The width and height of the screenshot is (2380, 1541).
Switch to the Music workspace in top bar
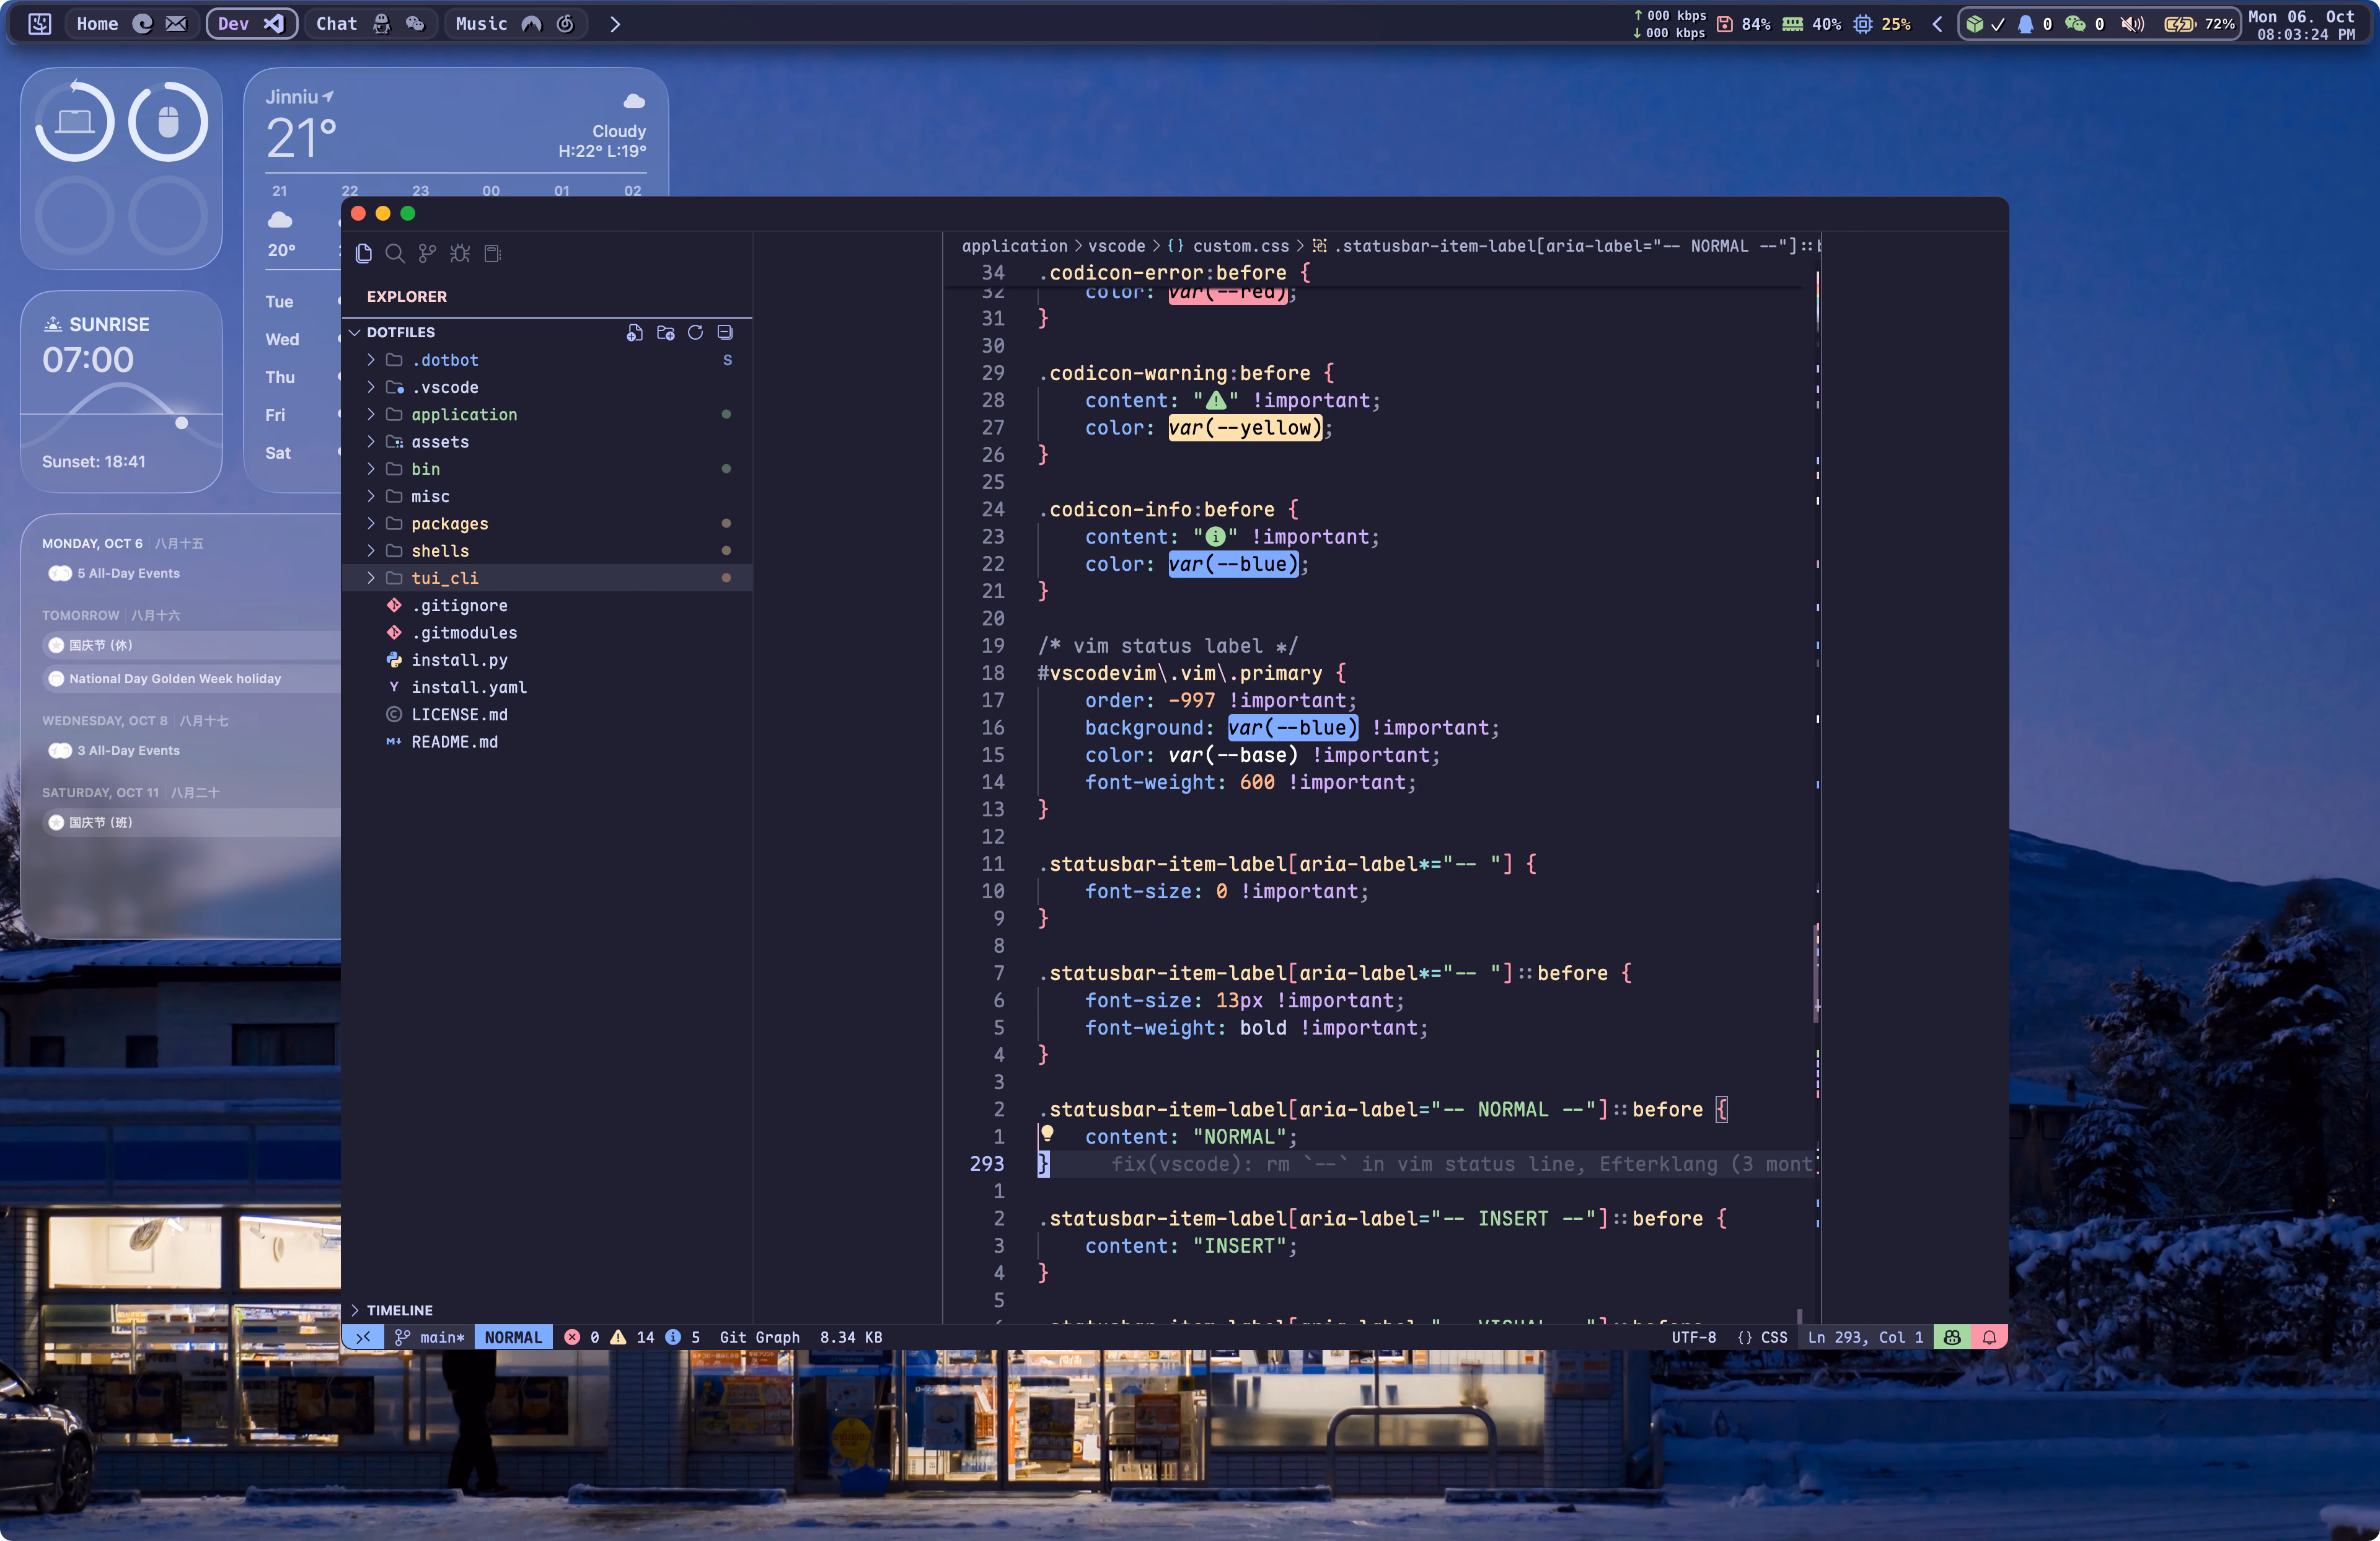pyautogui.click(x=481, y=24)
